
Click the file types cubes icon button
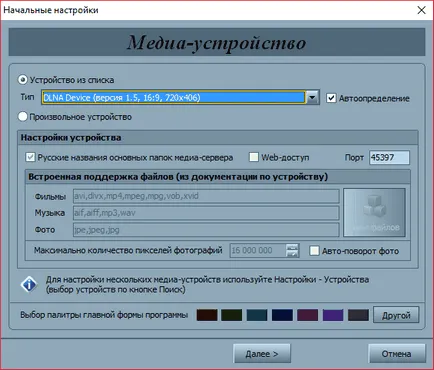(x=374, y=212)
